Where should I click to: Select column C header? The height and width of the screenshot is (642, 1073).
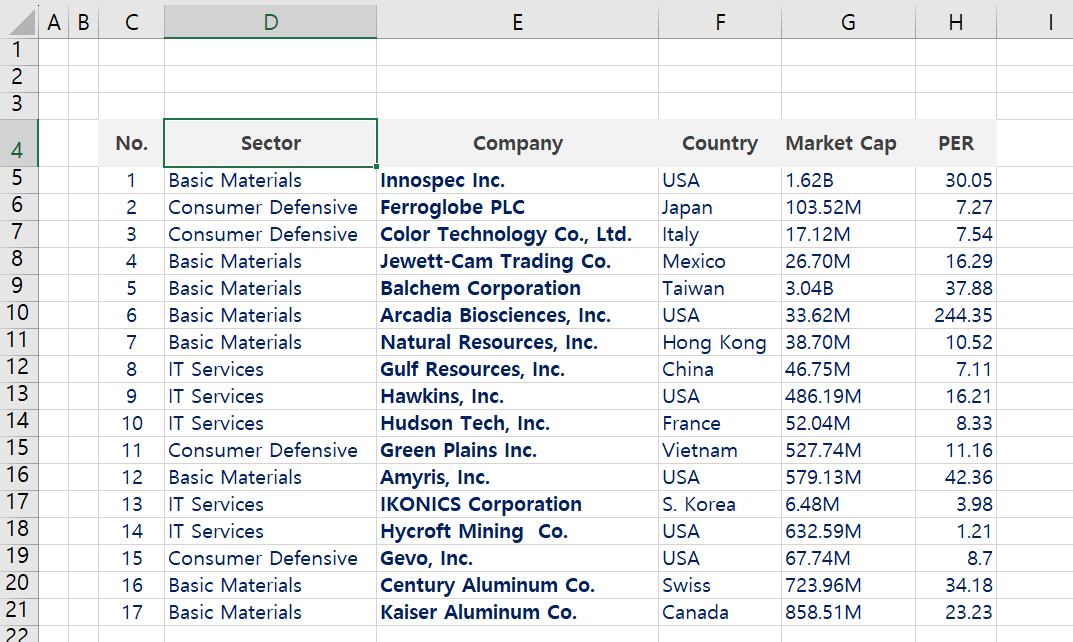point(131,22)
